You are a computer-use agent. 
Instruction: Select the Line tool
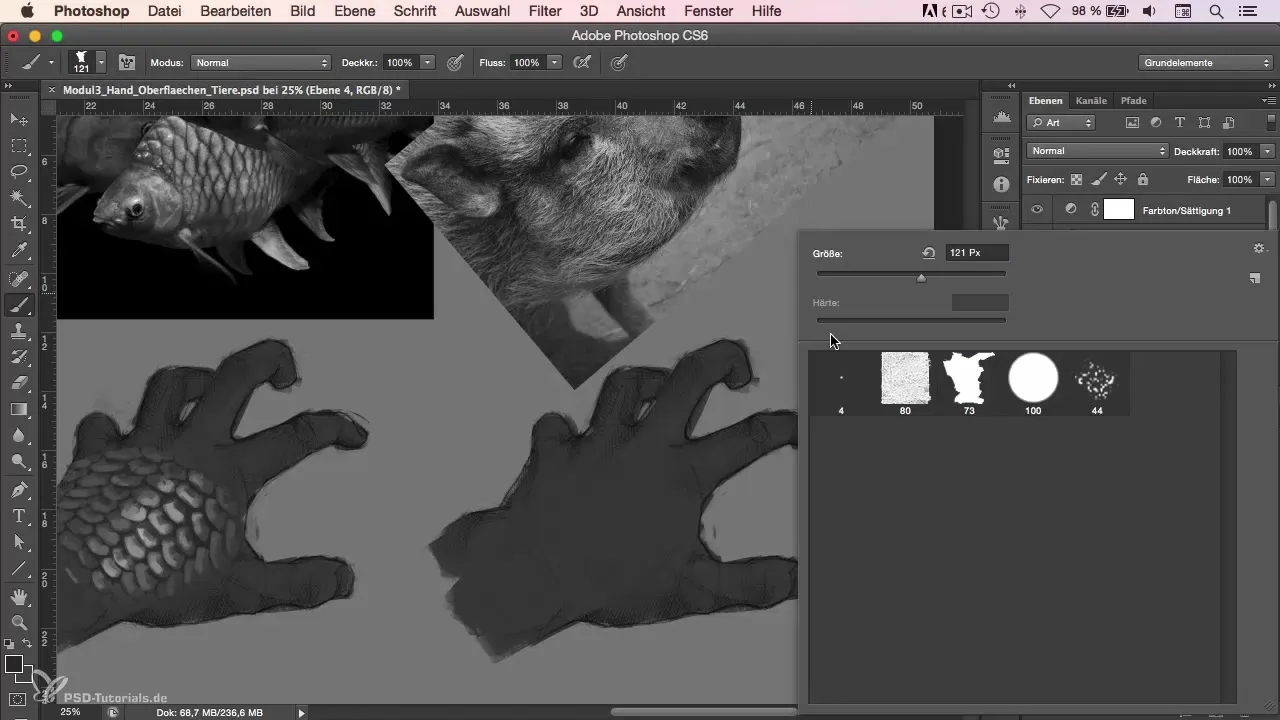[x=19, y=569]
